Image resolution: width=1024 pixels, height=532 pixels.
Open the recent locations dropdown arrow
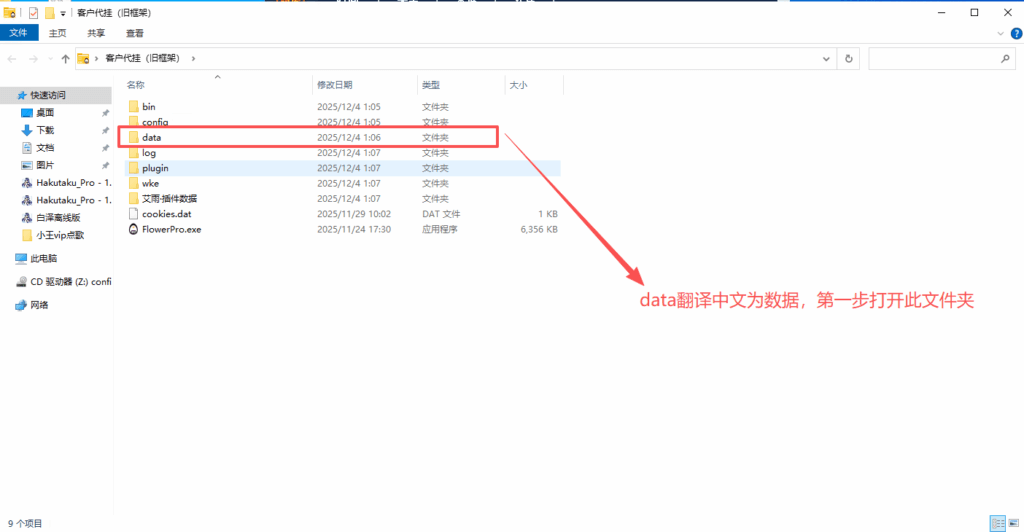pos(50,59)
